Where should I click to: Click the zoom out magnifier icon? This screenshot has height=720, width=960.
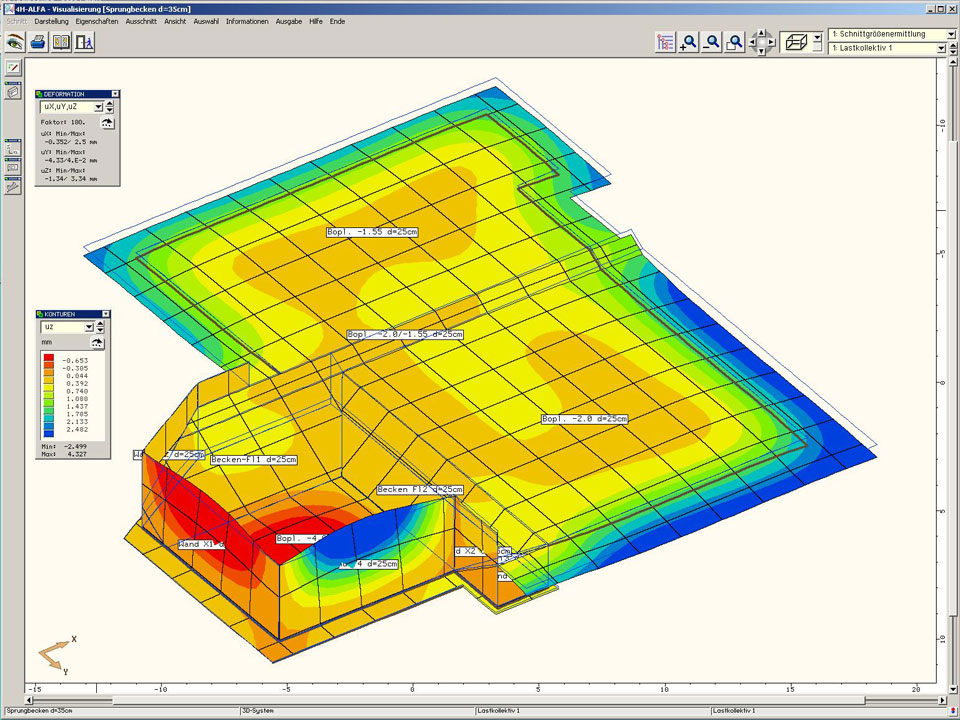pyautogui.click(x=712, y=42)
